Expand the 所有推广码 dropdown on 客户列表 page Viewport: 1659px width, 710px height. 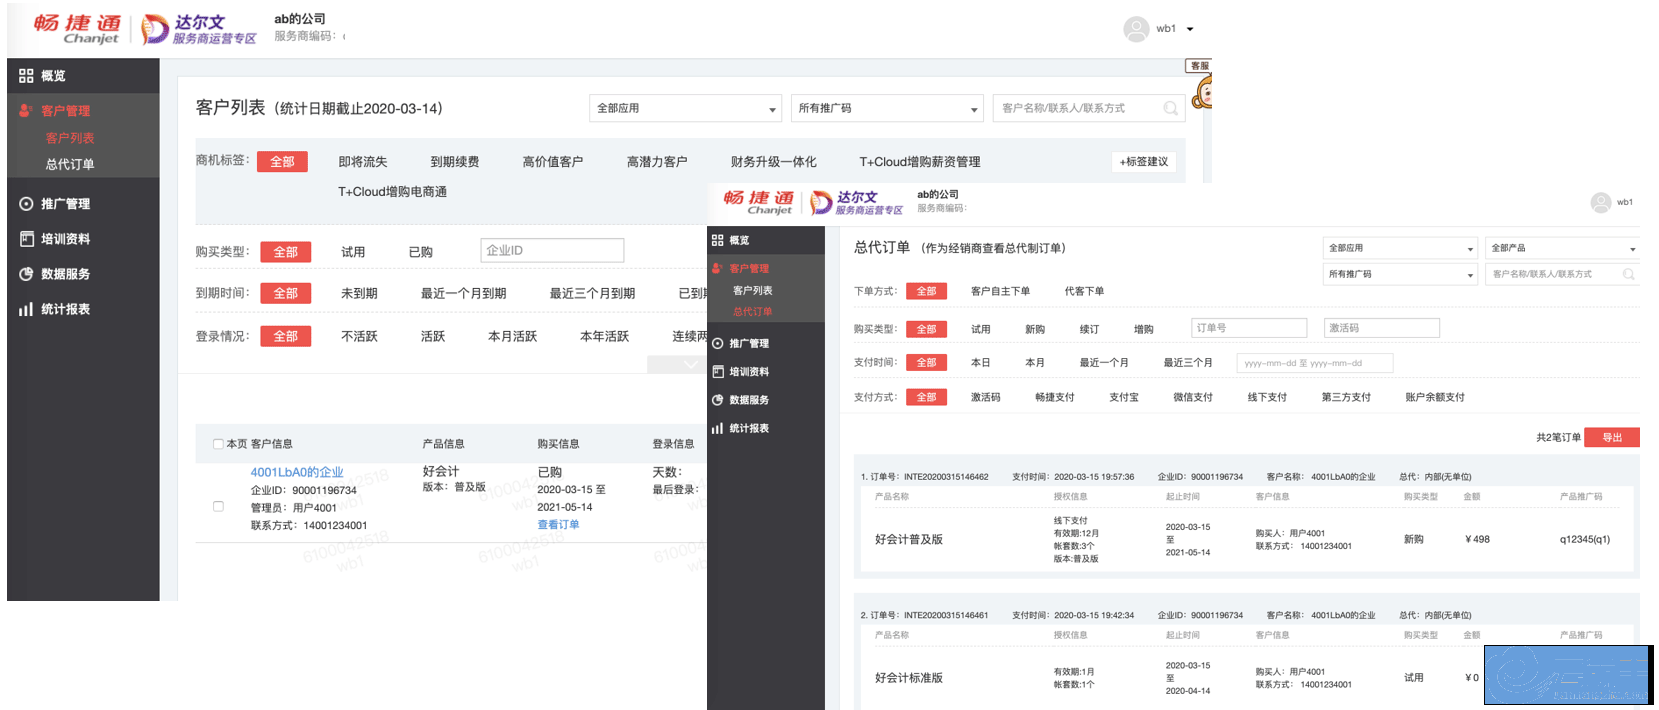[x=888, y=108]
